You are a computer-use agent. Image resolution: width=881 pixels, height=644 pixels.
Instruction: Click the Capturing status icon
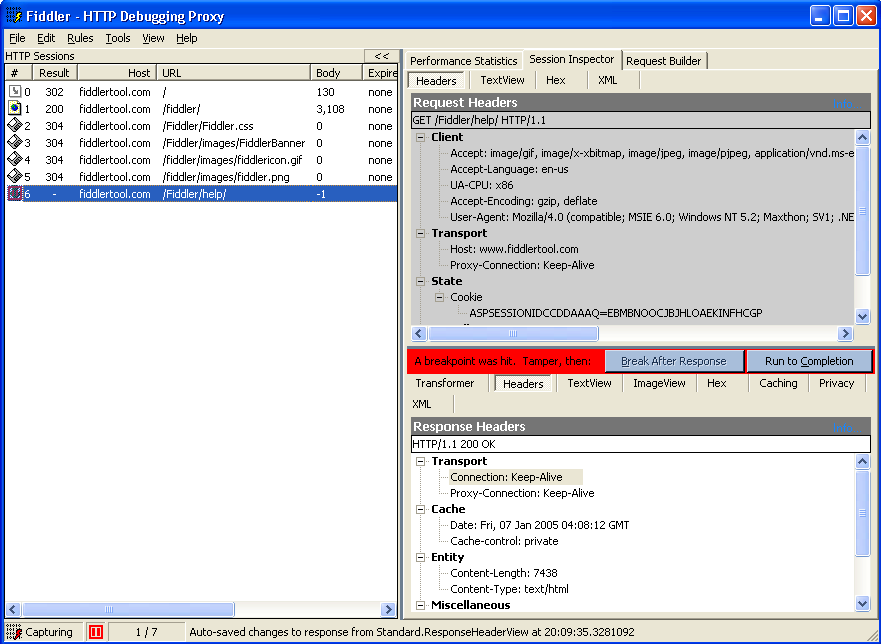point(14,632)
